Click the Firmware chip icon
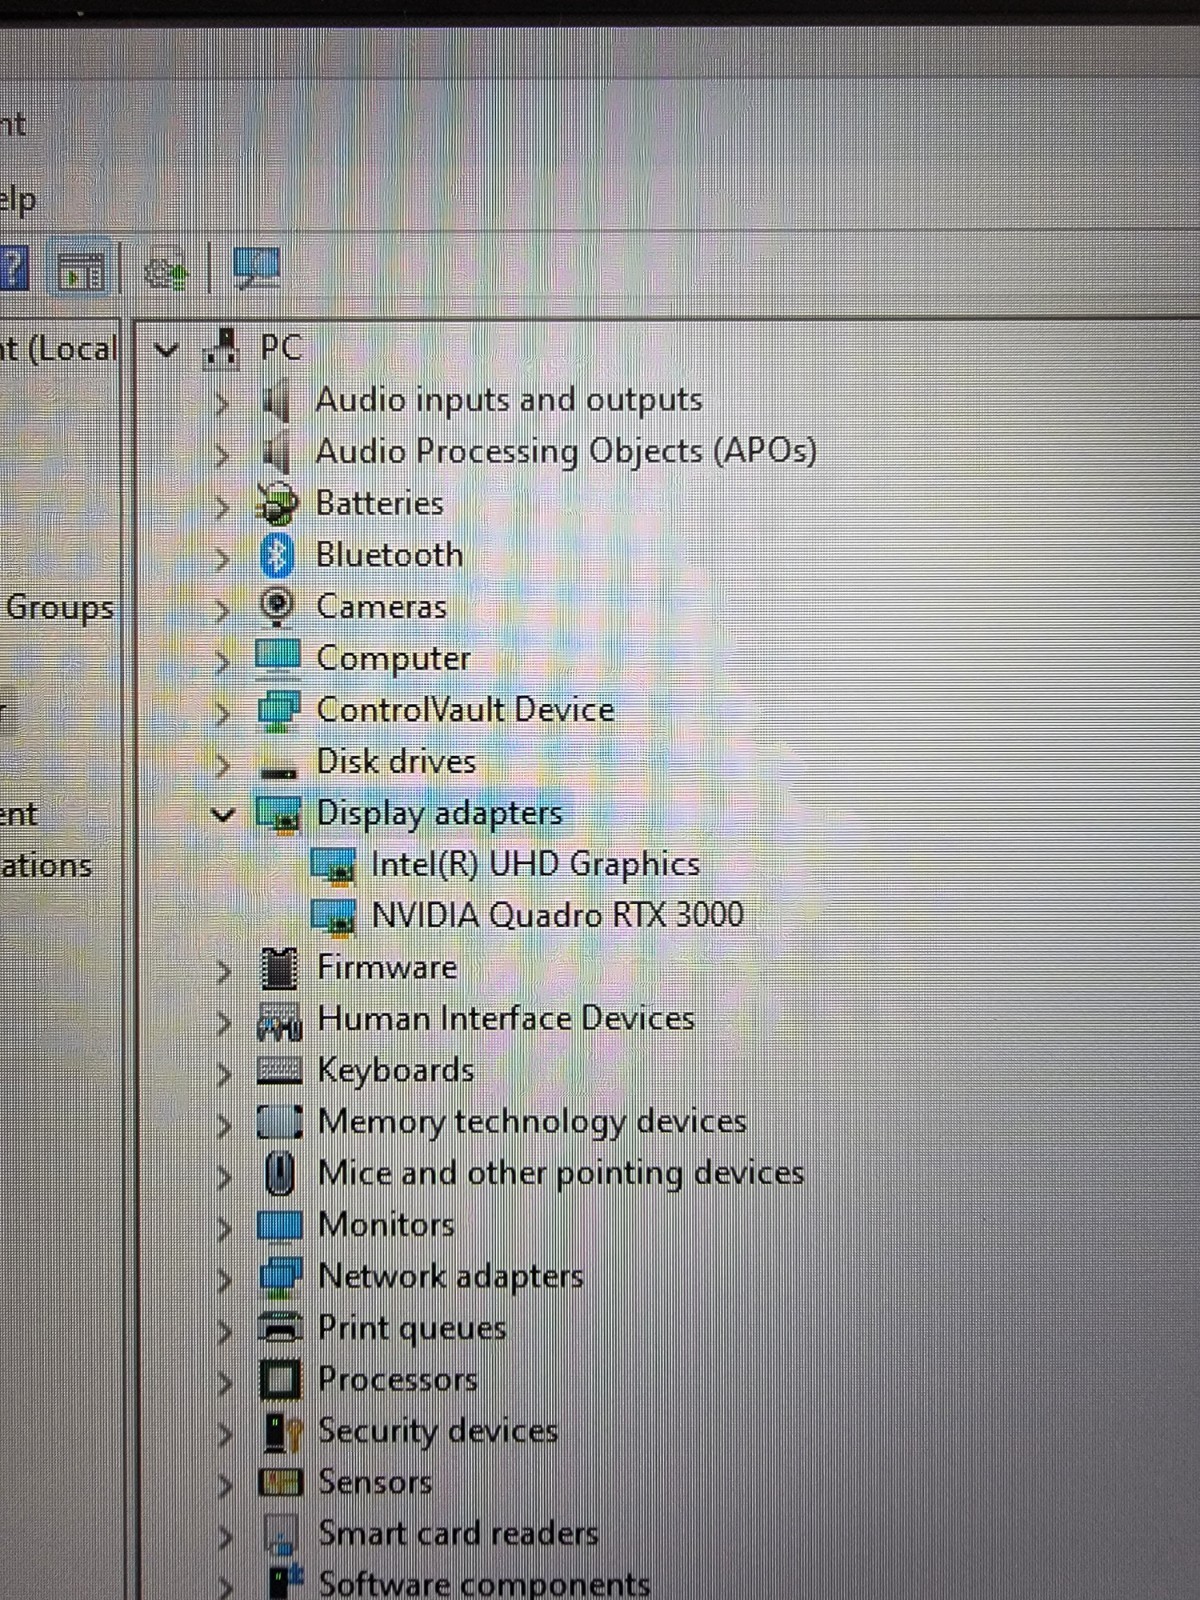This screenshot has width=1200, height=1600. point(279,967)
